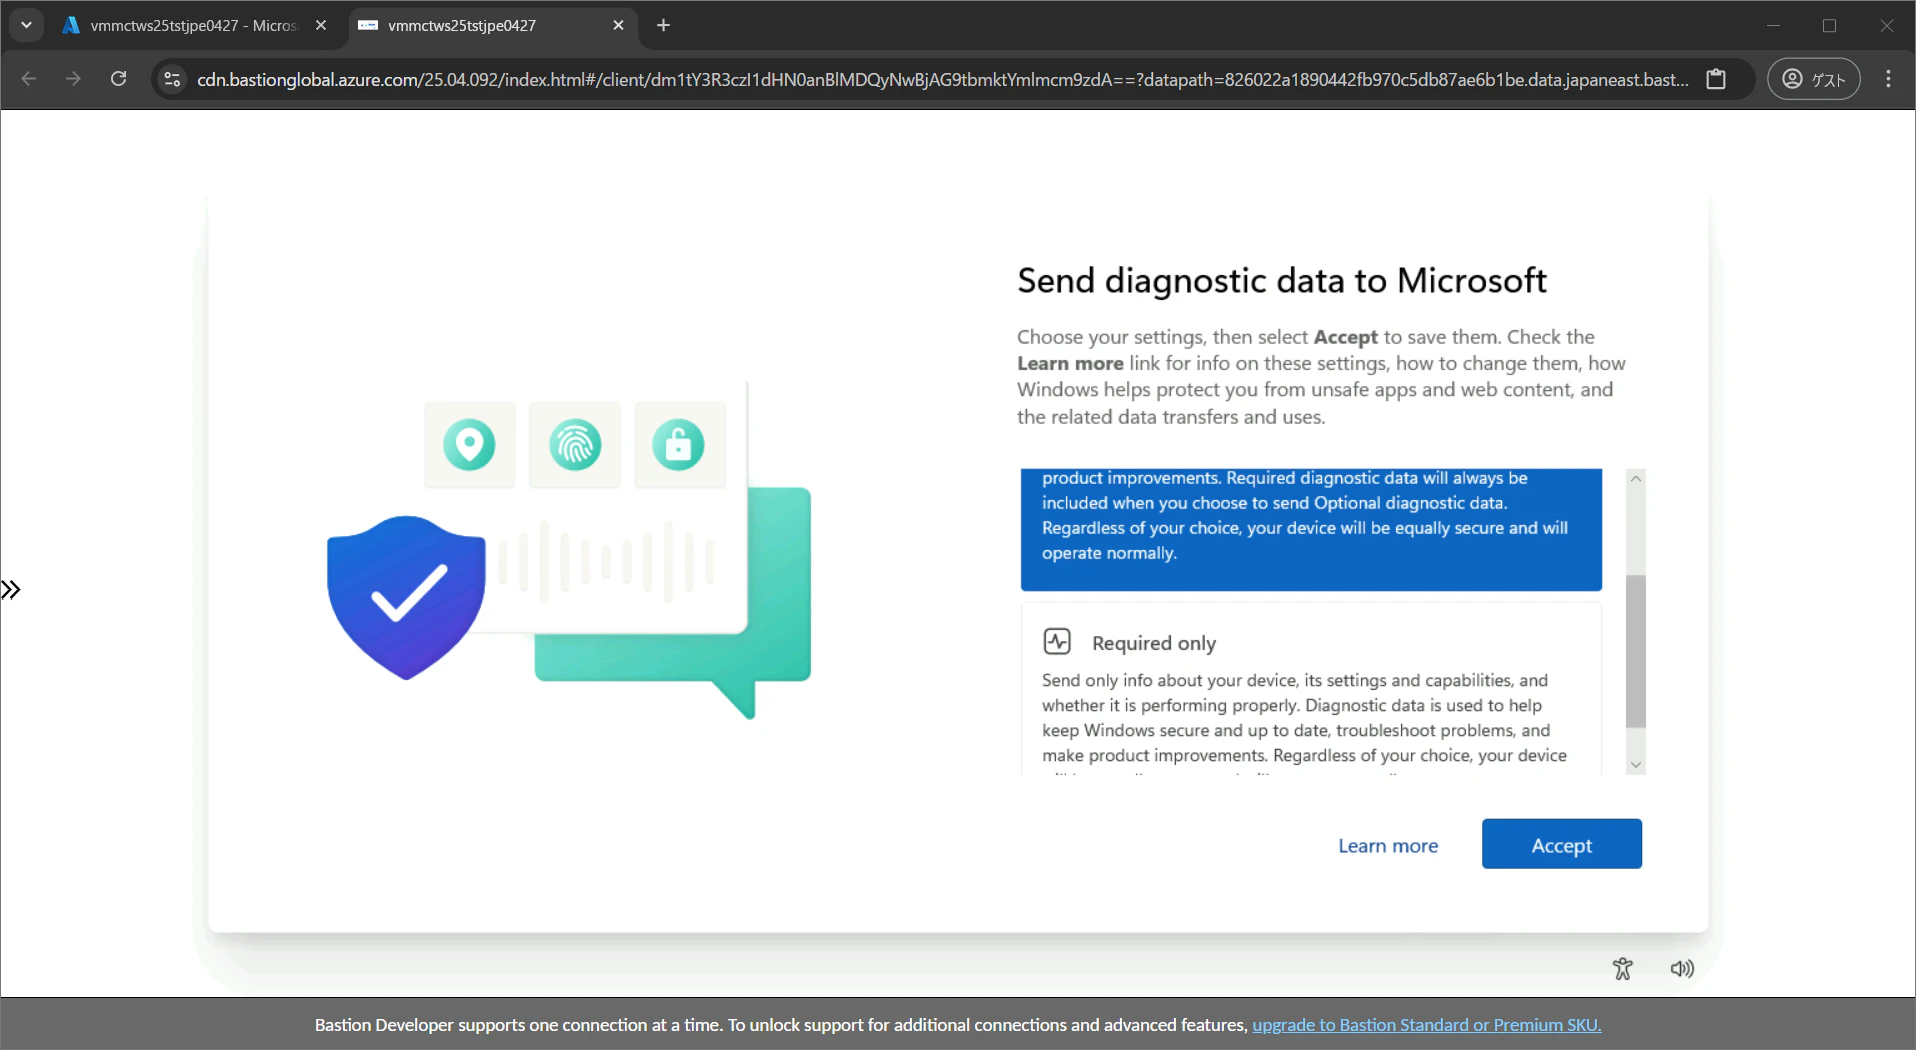Open the Chrome three-dot menu
The width and height of the screenshot is (1916, 1050).
point(1888,79)
